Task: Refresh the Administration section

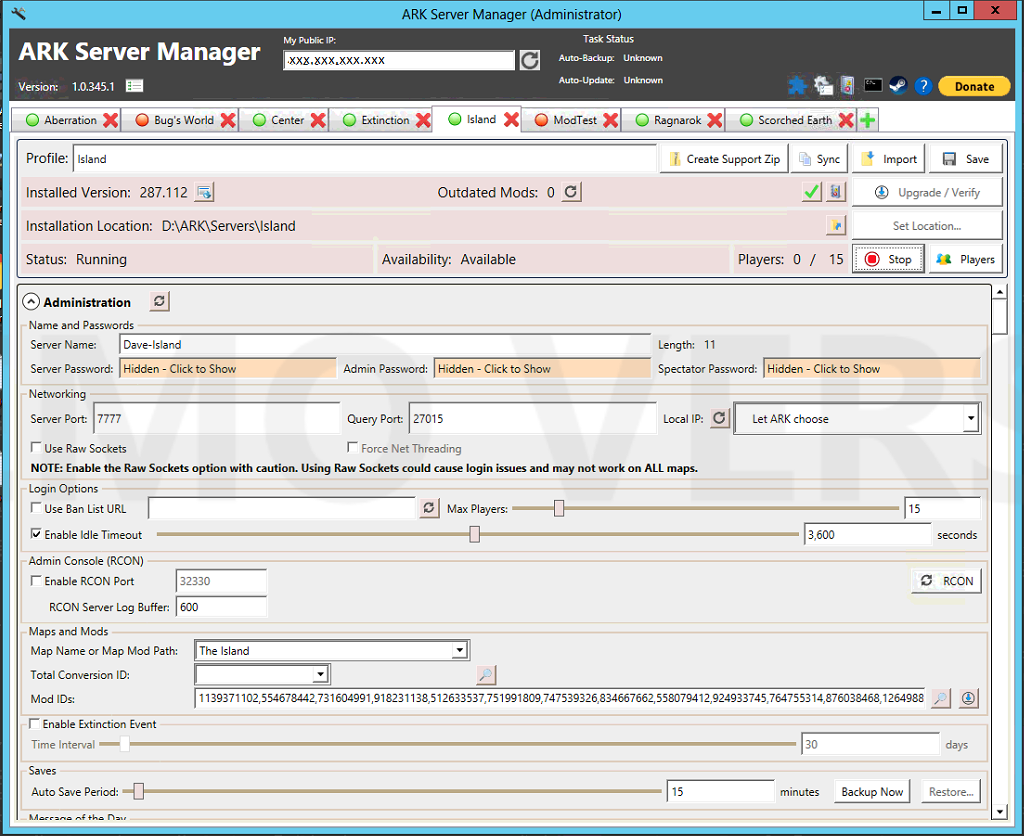Action: [159, 301]
